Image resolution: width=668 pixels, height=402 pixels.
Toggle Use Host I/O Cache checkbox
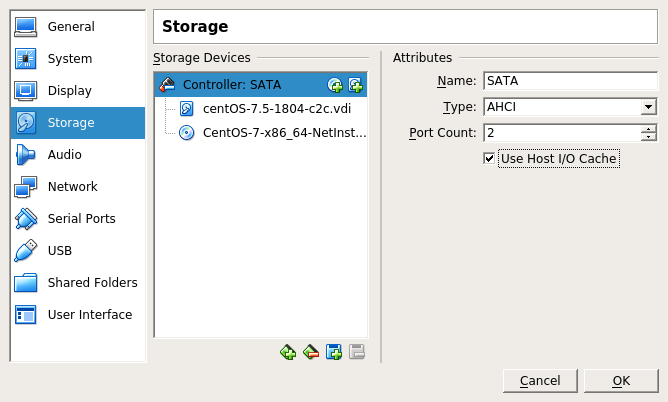coord(489,159)
